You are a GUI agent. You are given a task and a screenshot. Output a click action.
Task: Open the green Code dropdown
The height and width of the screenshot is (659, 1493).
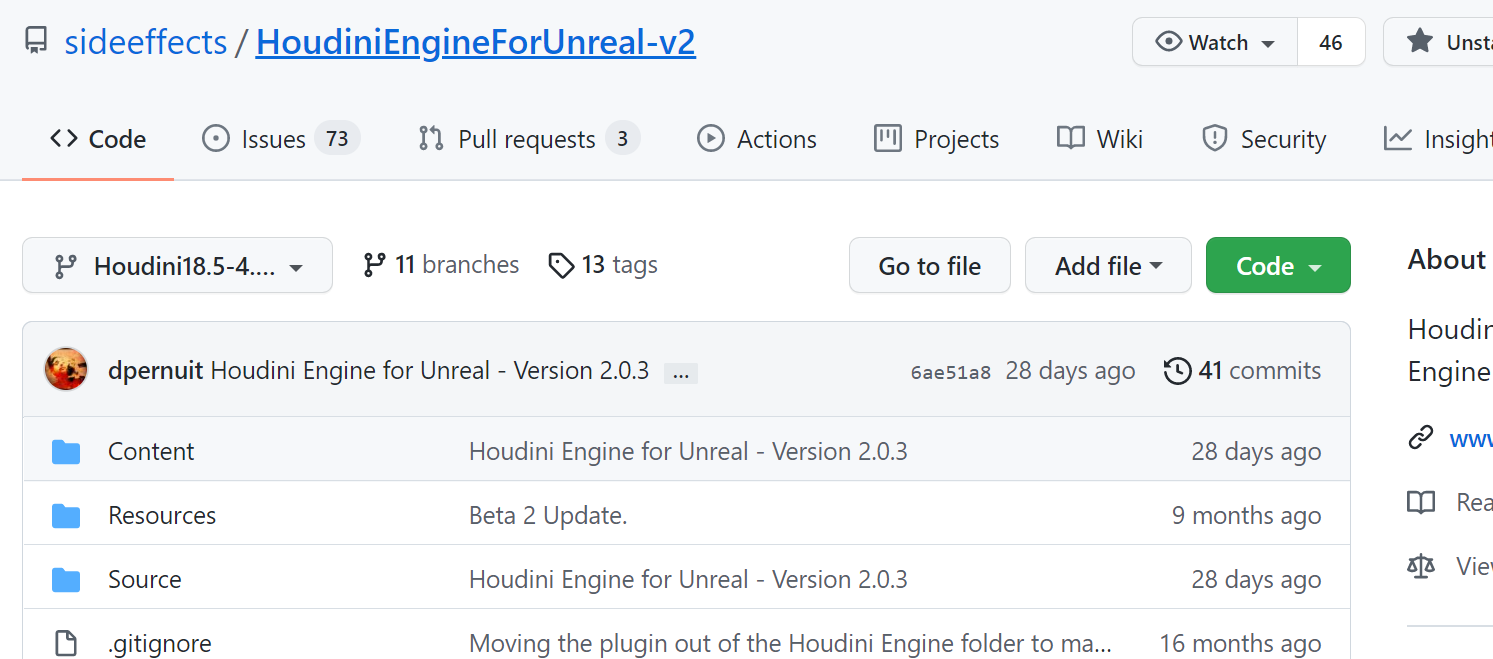(1277, 265)
